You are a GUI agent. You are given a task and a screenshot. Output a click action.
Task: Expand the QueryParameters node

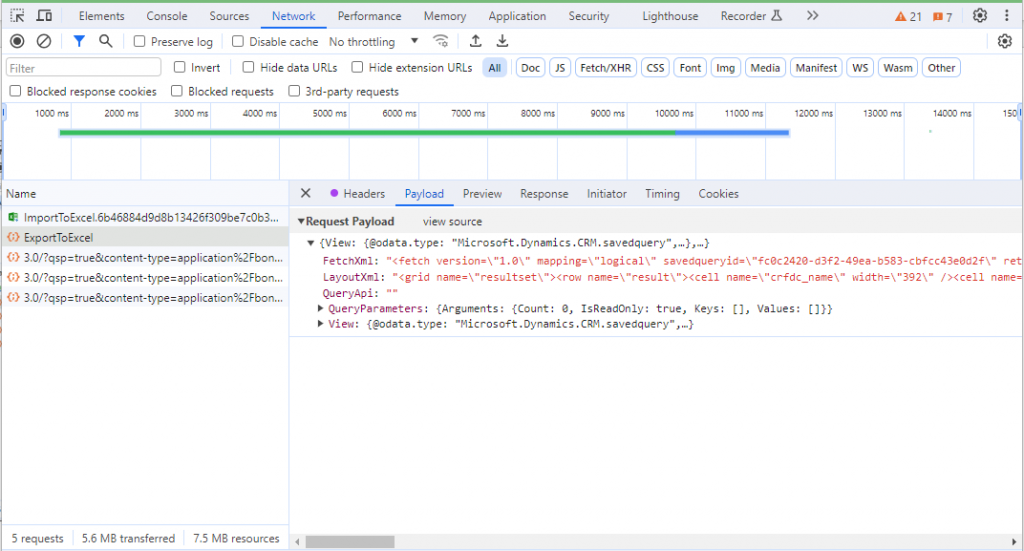pyautogui.click(x=321, y=308)
